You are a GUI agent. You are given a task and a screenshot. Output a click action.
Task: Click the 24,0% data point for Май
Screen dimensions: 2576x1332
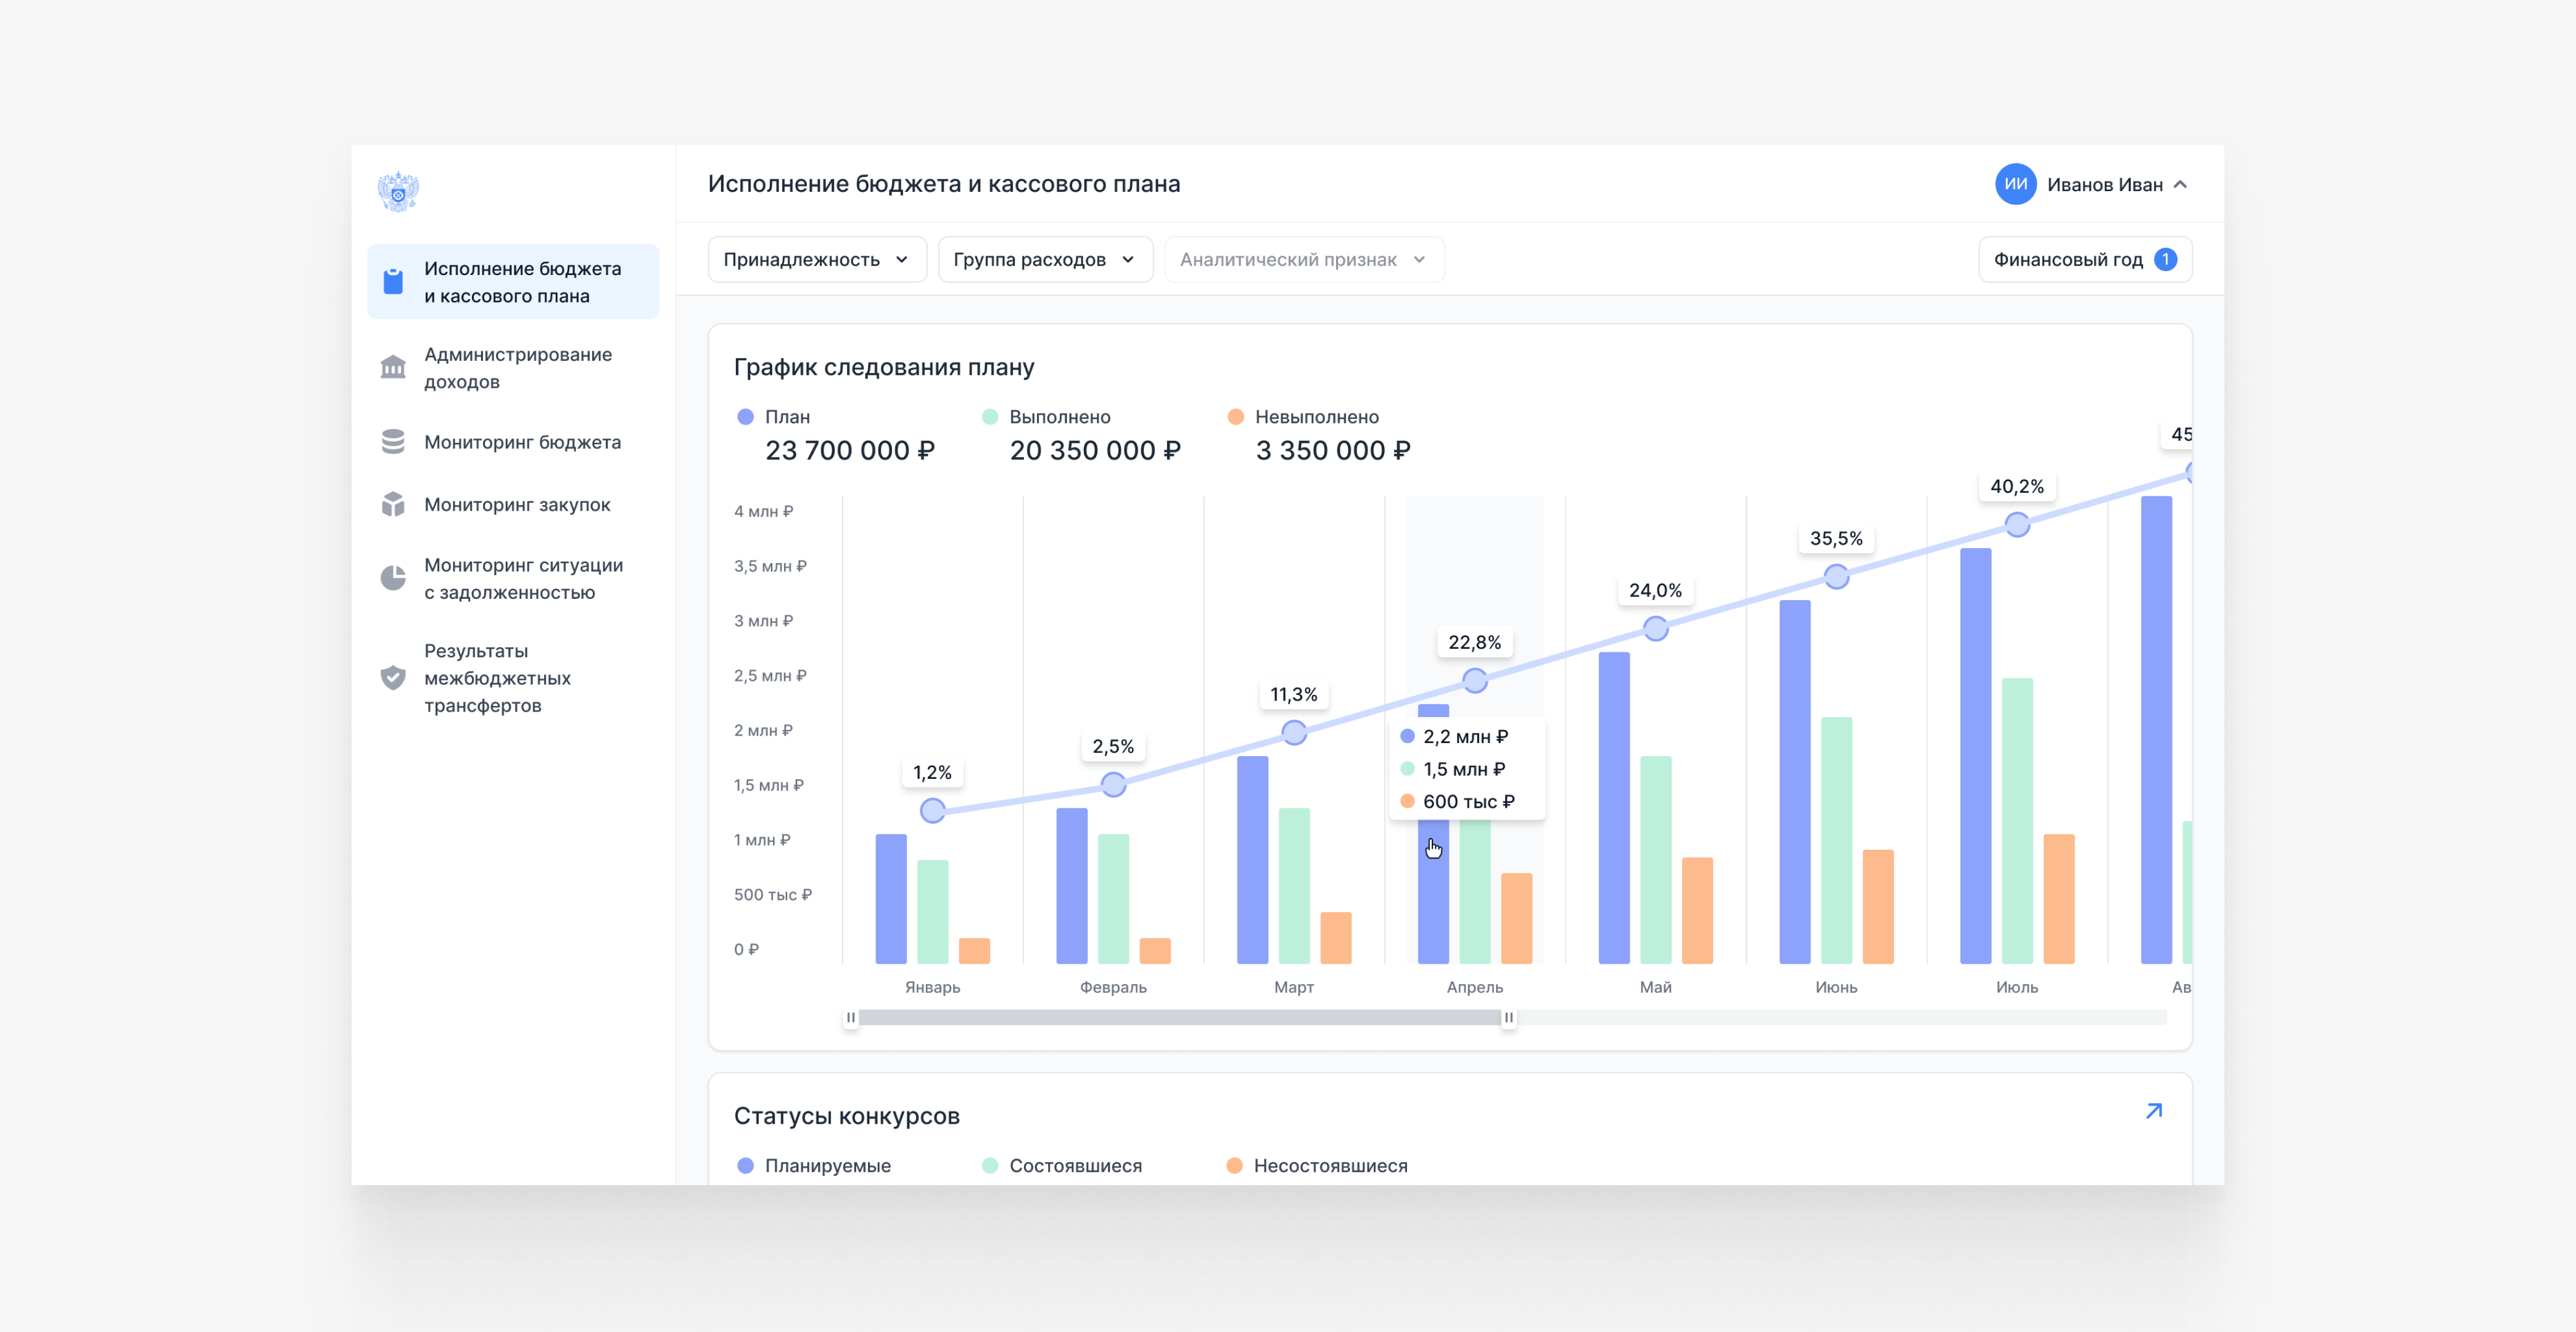[x=1655, y=629]
